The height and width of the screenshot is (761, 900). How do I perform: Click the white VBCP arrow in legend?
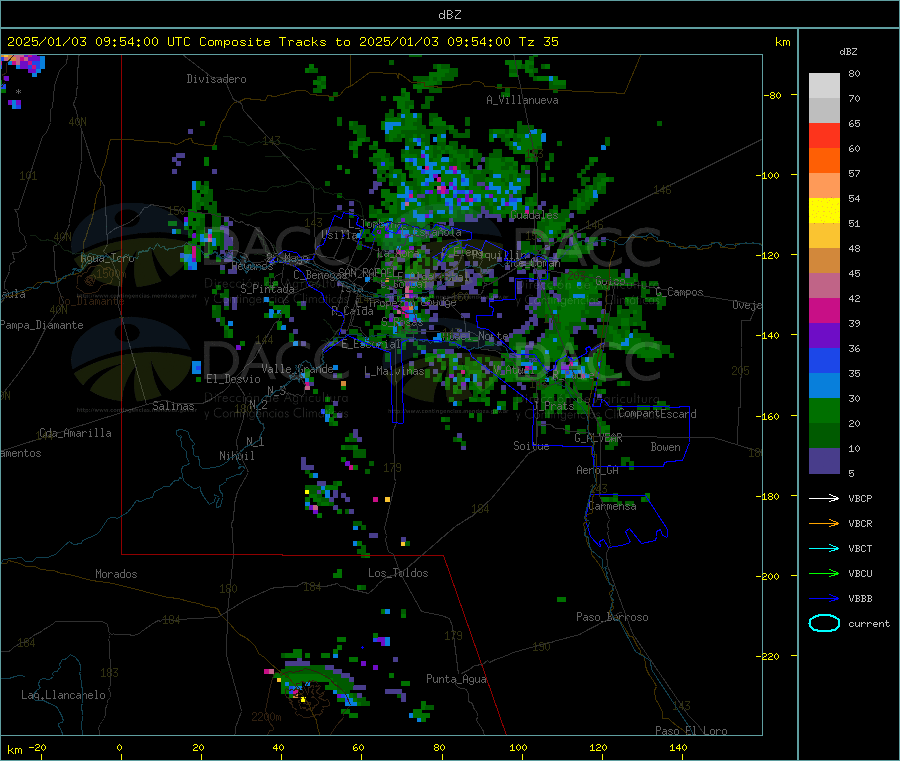(824, 498)
